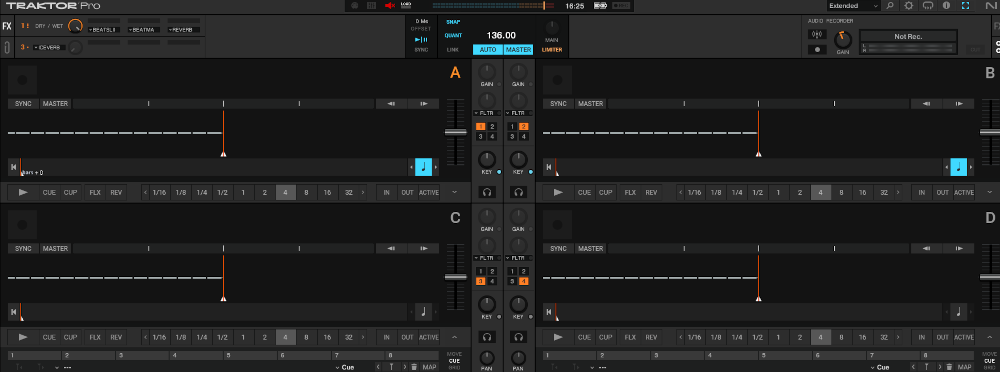Toggle the highlighted keylock note on Deck B
1000x372 pixels.
(959, 167)
